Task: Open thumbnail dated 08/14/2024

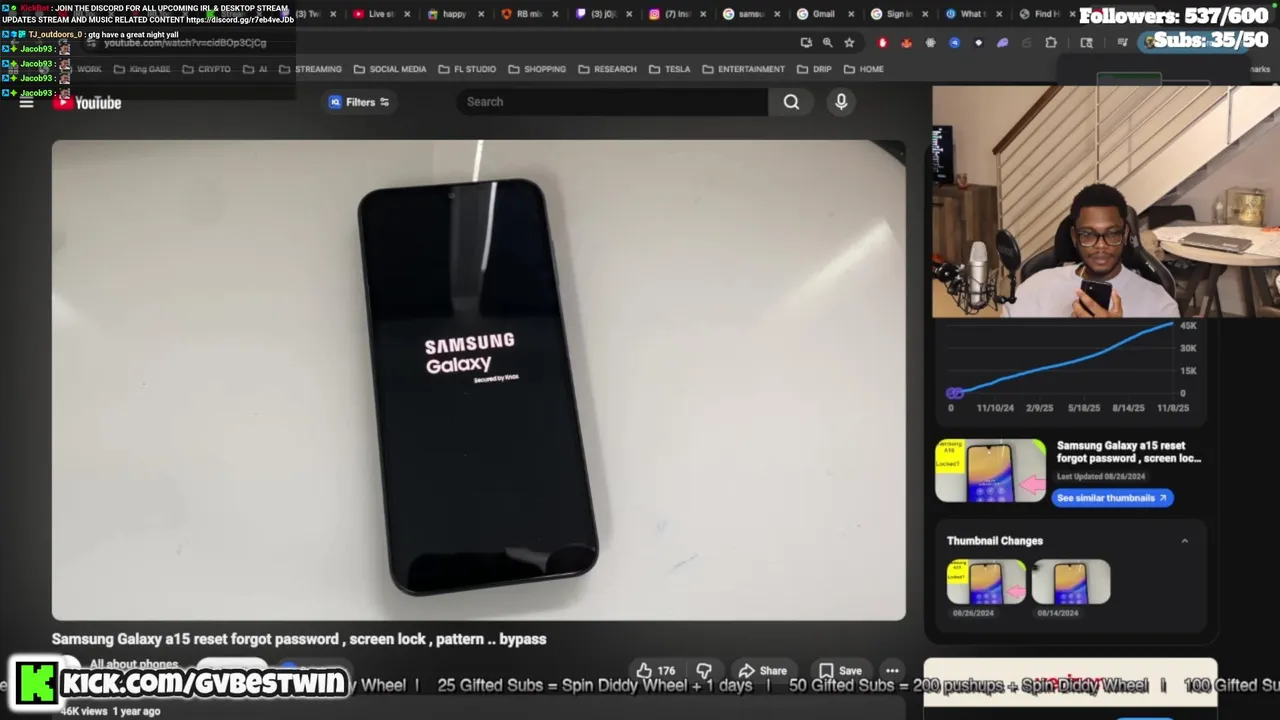Action: click(1070, 582)
